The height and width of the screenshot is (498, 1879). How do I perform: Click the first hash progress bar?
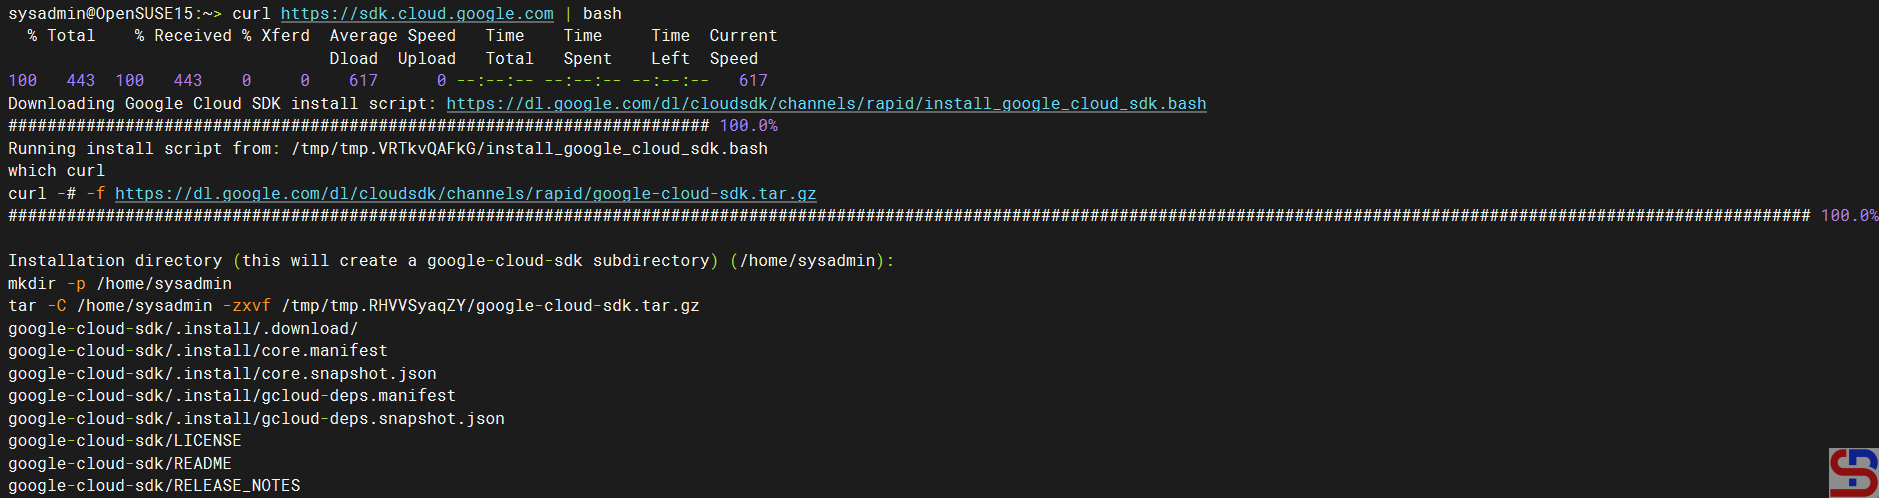(x=358, y=126)
